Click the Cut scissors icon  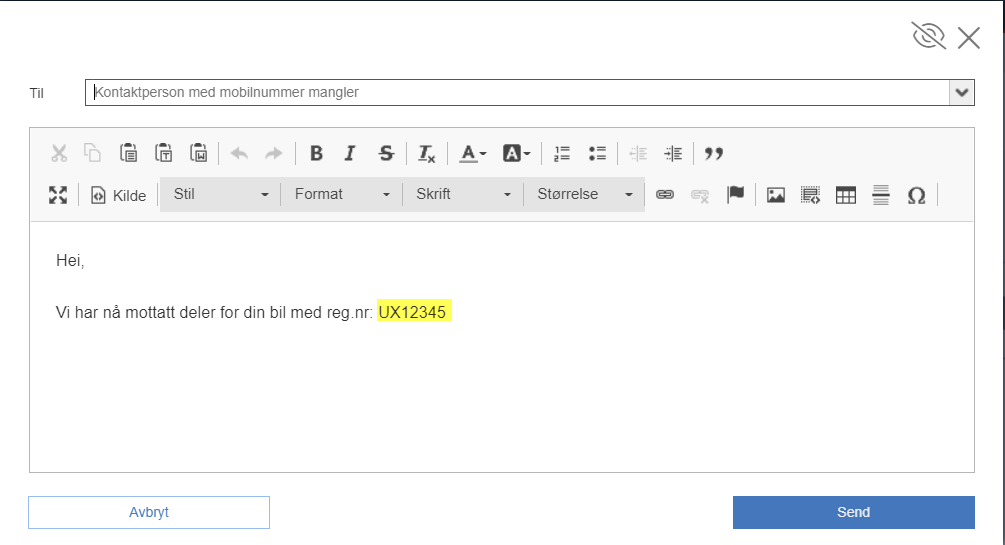coord(59,153)
